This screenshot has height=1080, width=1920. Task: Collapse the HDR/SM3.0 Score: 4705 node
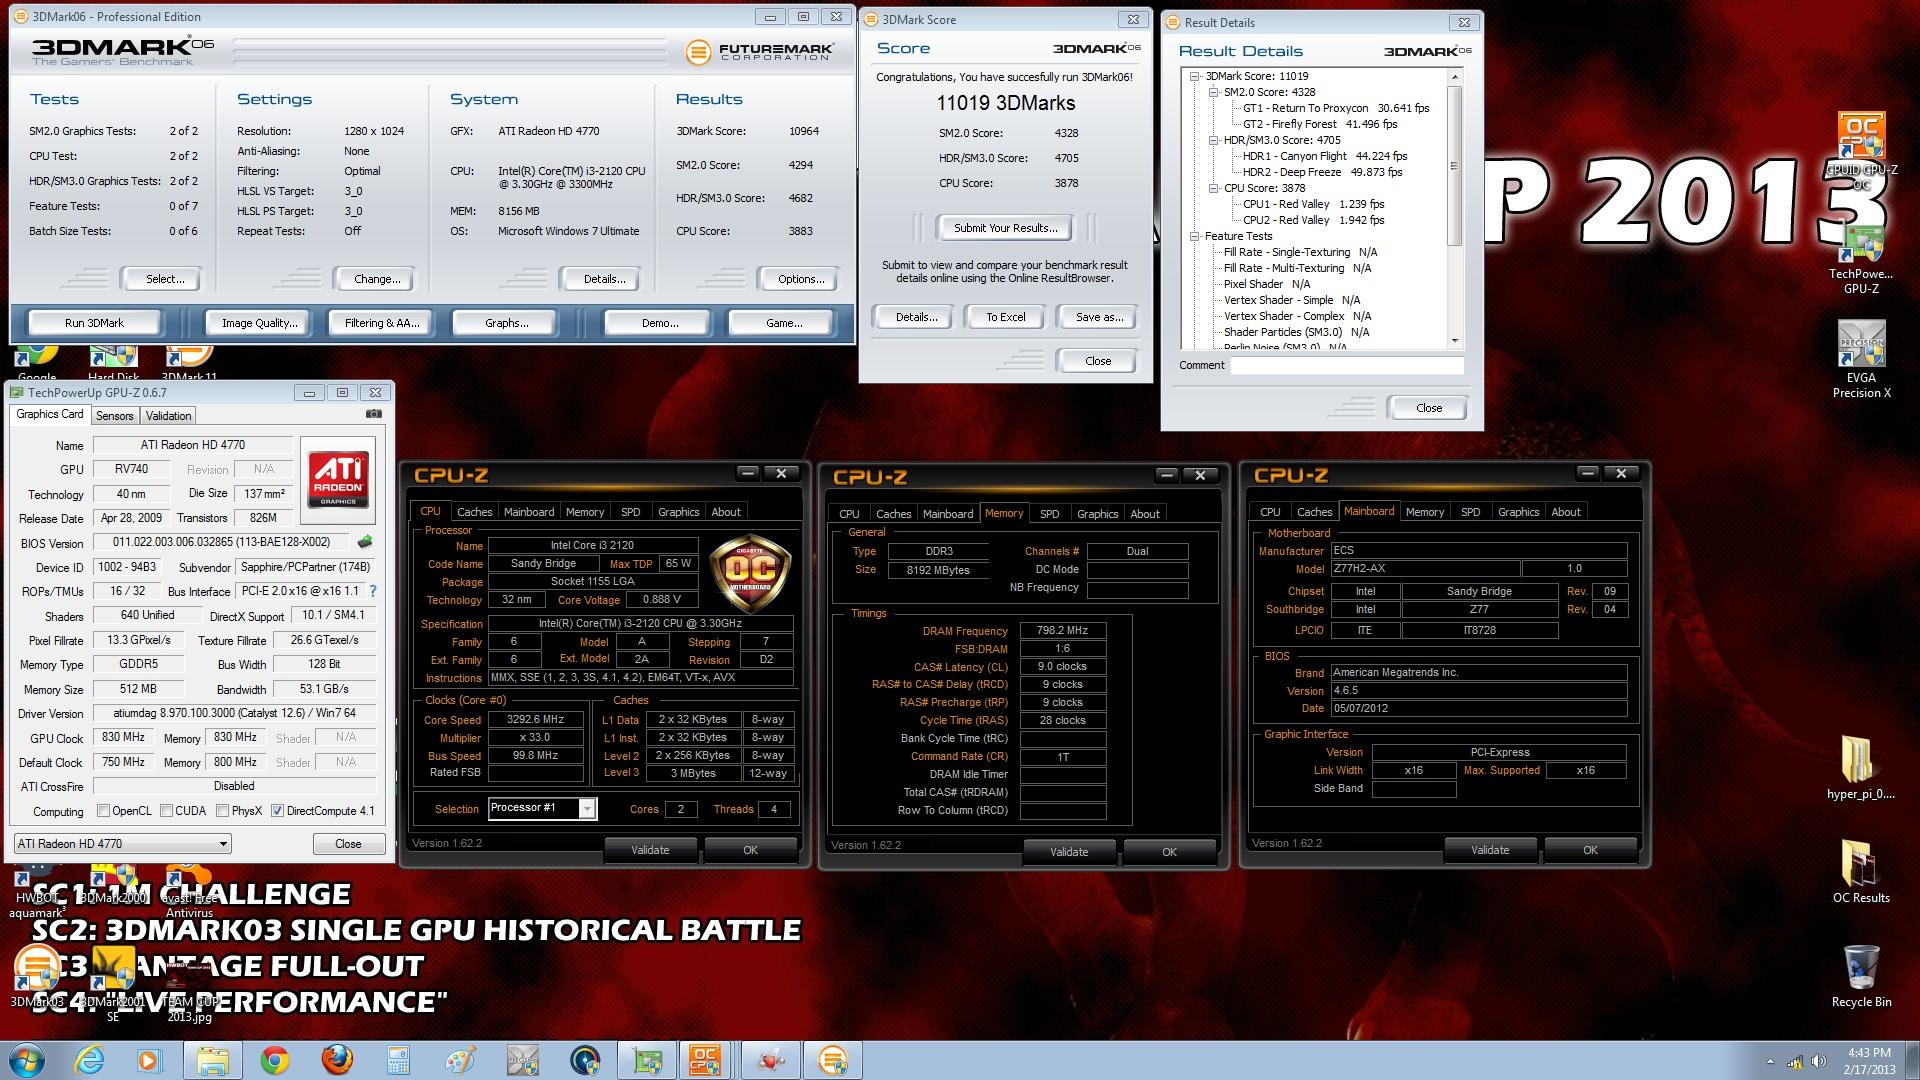coord(1213,140)
